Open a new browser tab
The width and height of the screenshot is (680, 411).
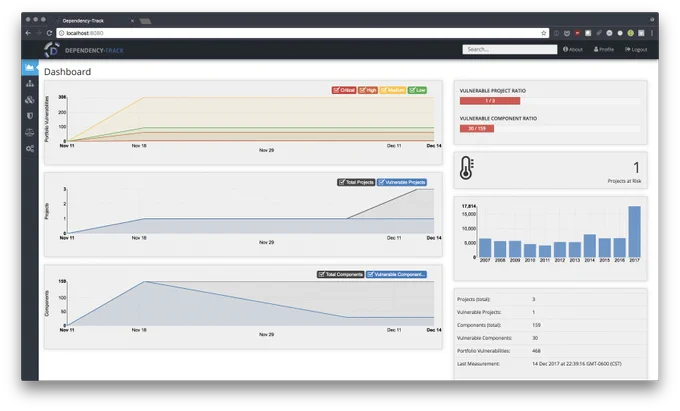click(x=145, y=21)
